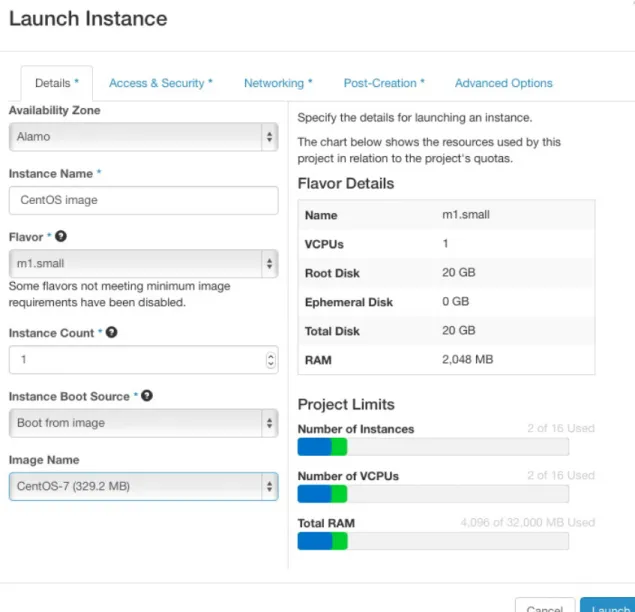Open the Boot from image source dropdown

pos(143,423)
